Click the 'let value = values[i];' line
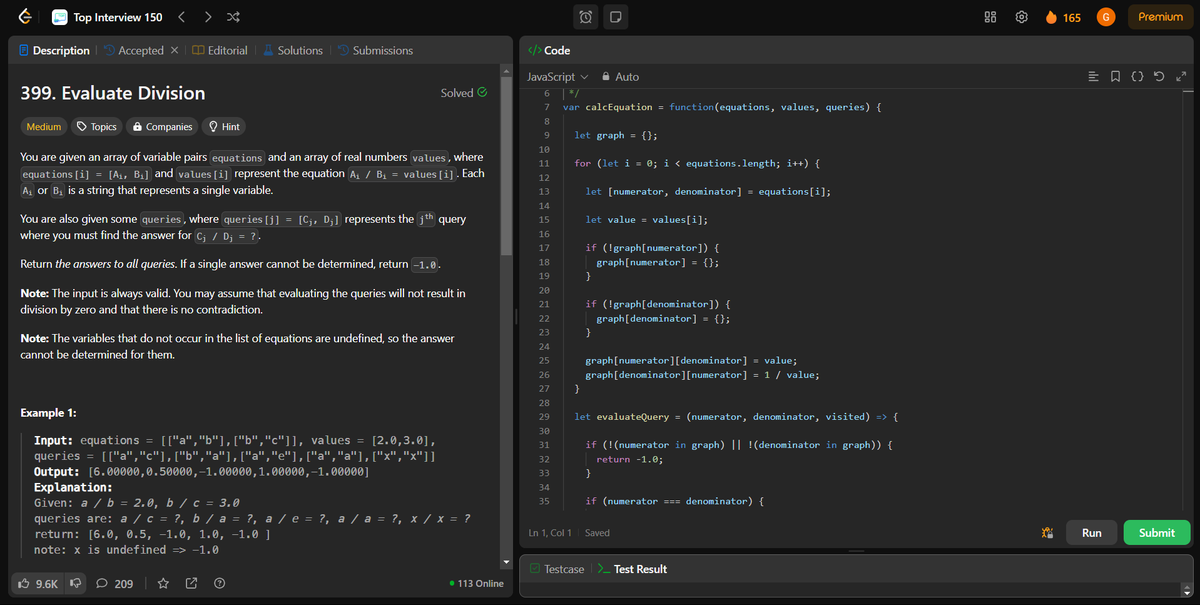Image resolution: width=1200 pixels, height=605 pixels. click(x=647, y=219)
